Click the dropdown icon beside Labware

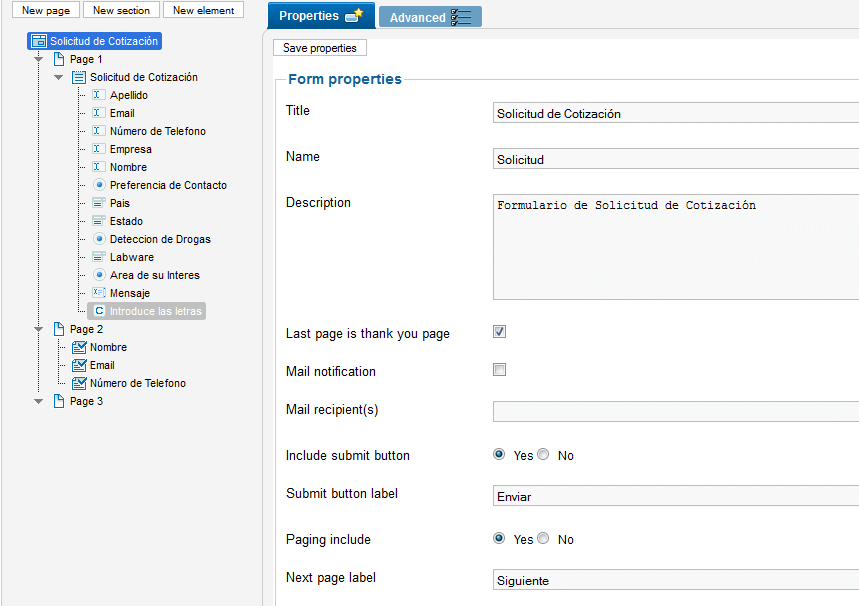click(99, 257)
